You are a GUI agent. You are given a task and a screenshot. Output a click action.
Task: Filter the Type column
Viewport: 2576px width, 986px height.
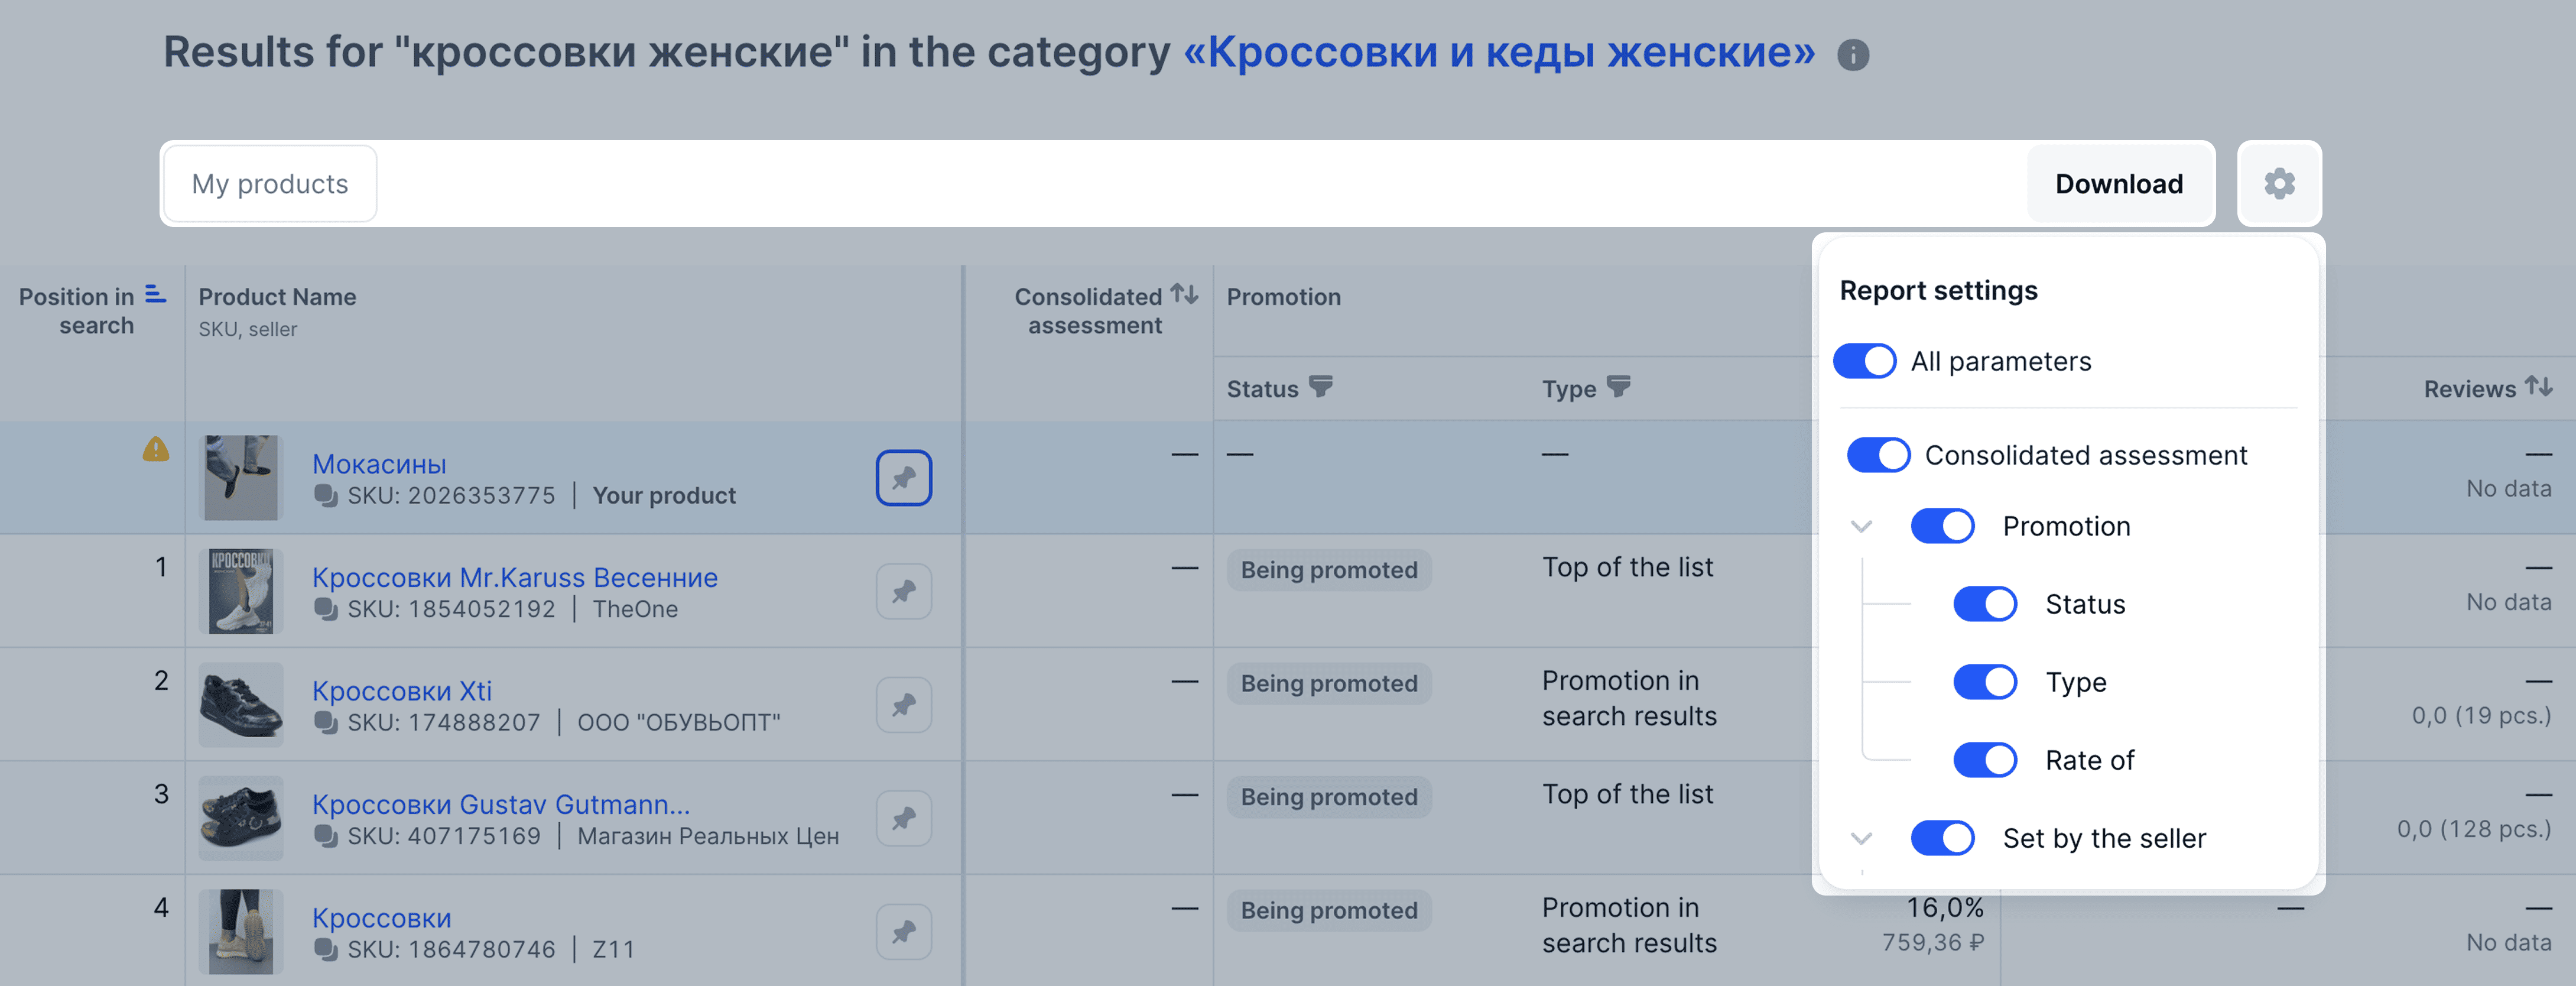[1619, 387]
